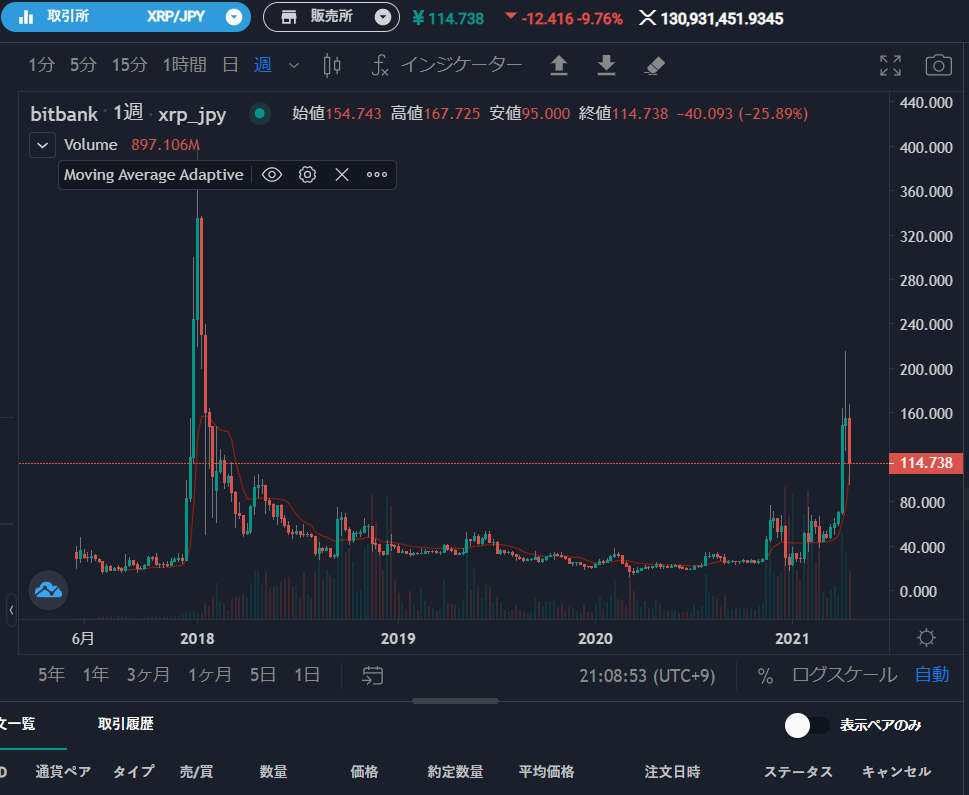Set chart range to 1日
This screenshot has width=969, height=795.
[307, 674]
